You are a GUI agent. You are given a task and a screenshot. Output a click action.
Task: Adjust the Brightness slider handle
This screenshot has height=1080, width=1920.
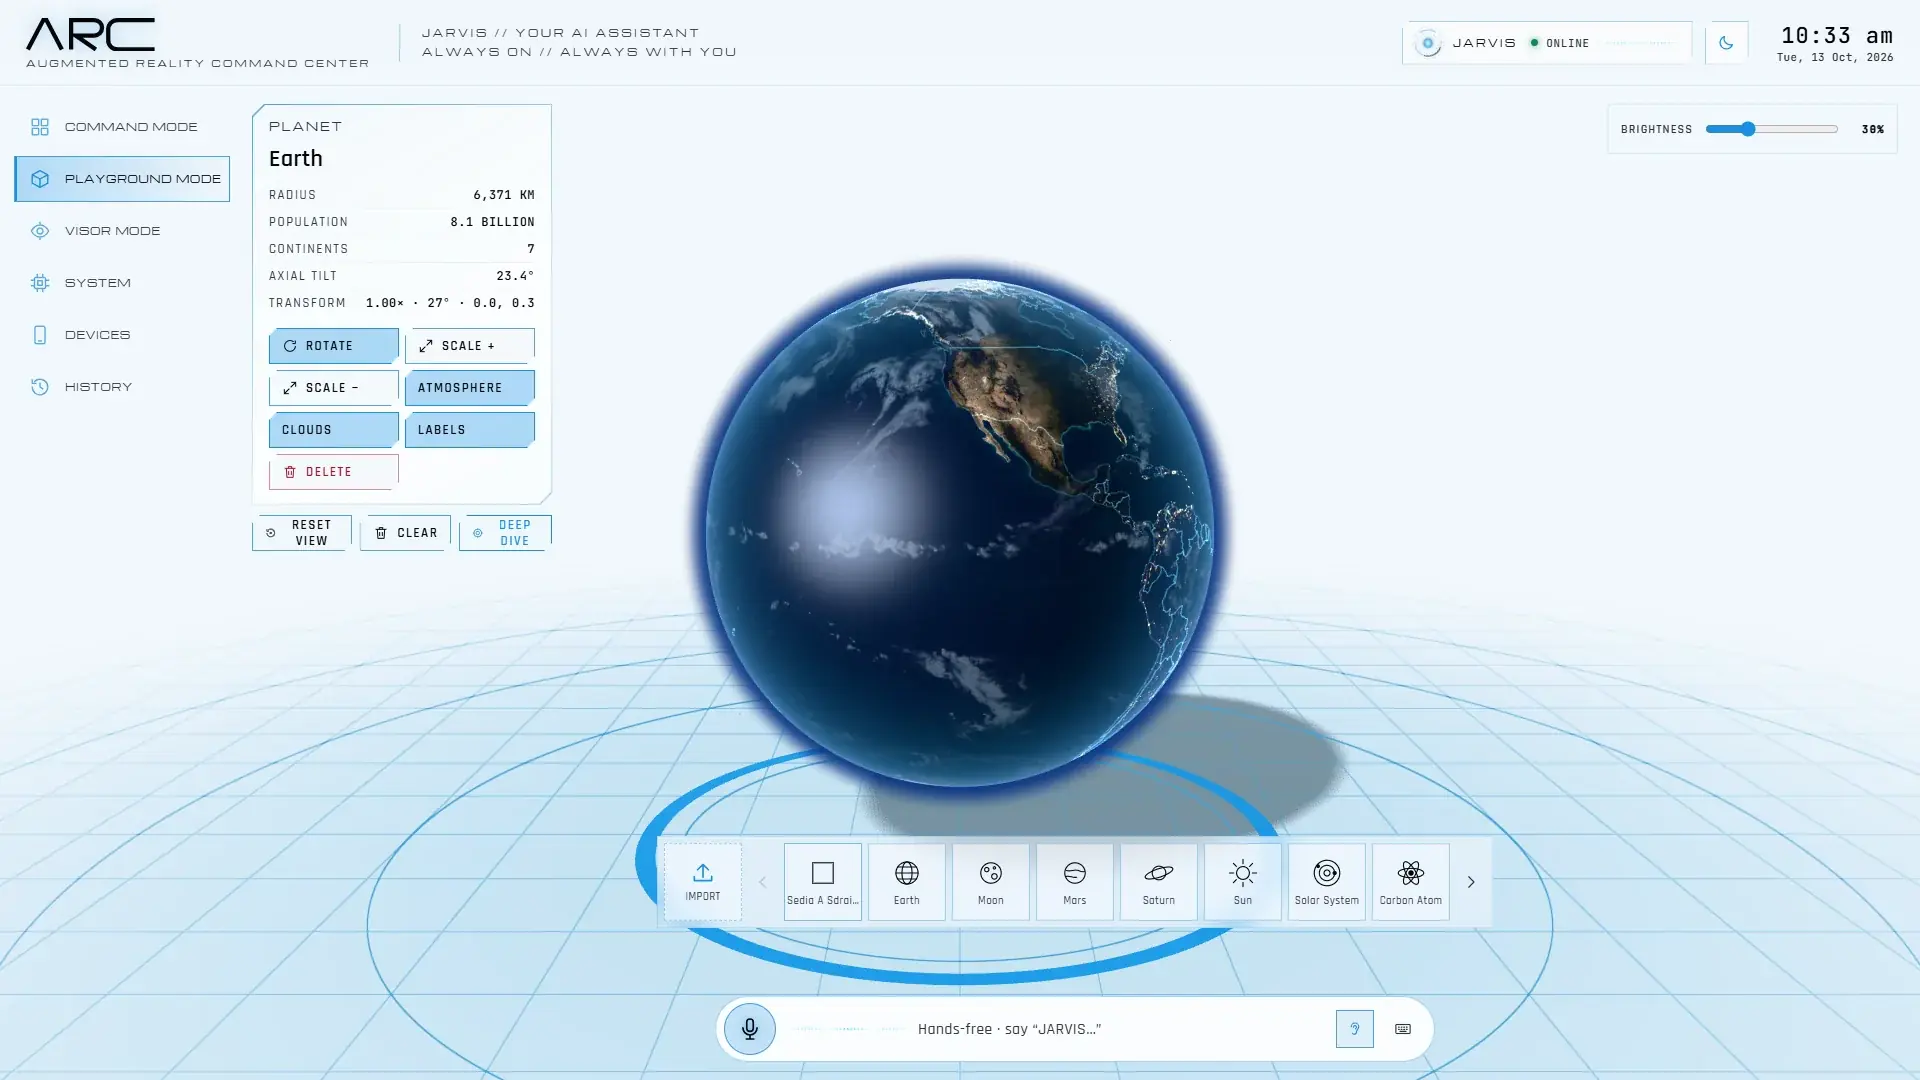pos(1747,129)
